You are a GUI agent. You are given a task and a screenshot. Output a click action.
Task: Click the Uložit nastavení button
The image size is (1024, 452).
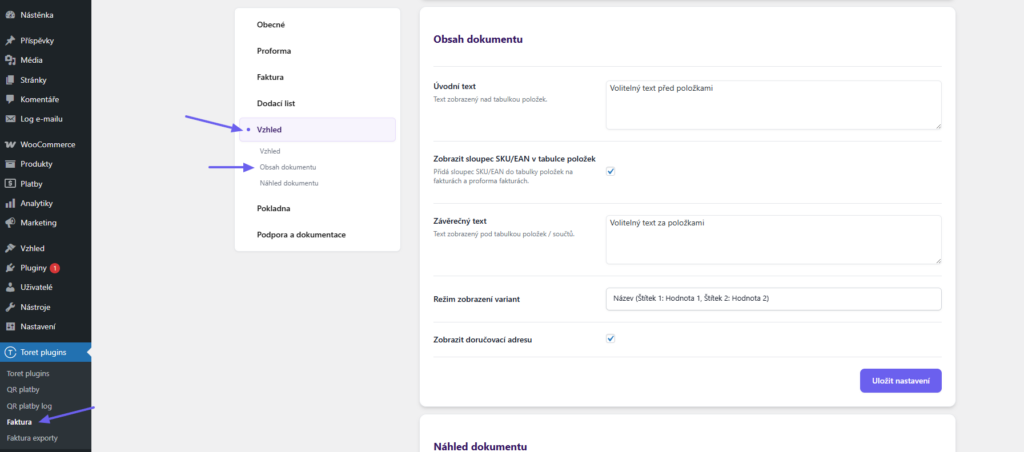901,381
